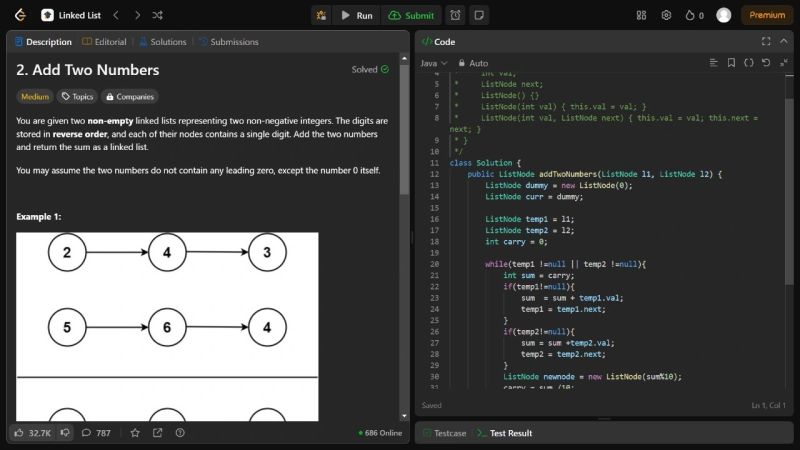This screenshot has height=450, width=800.
Task: Expand the Companies tag
Action: pos(130,96)
